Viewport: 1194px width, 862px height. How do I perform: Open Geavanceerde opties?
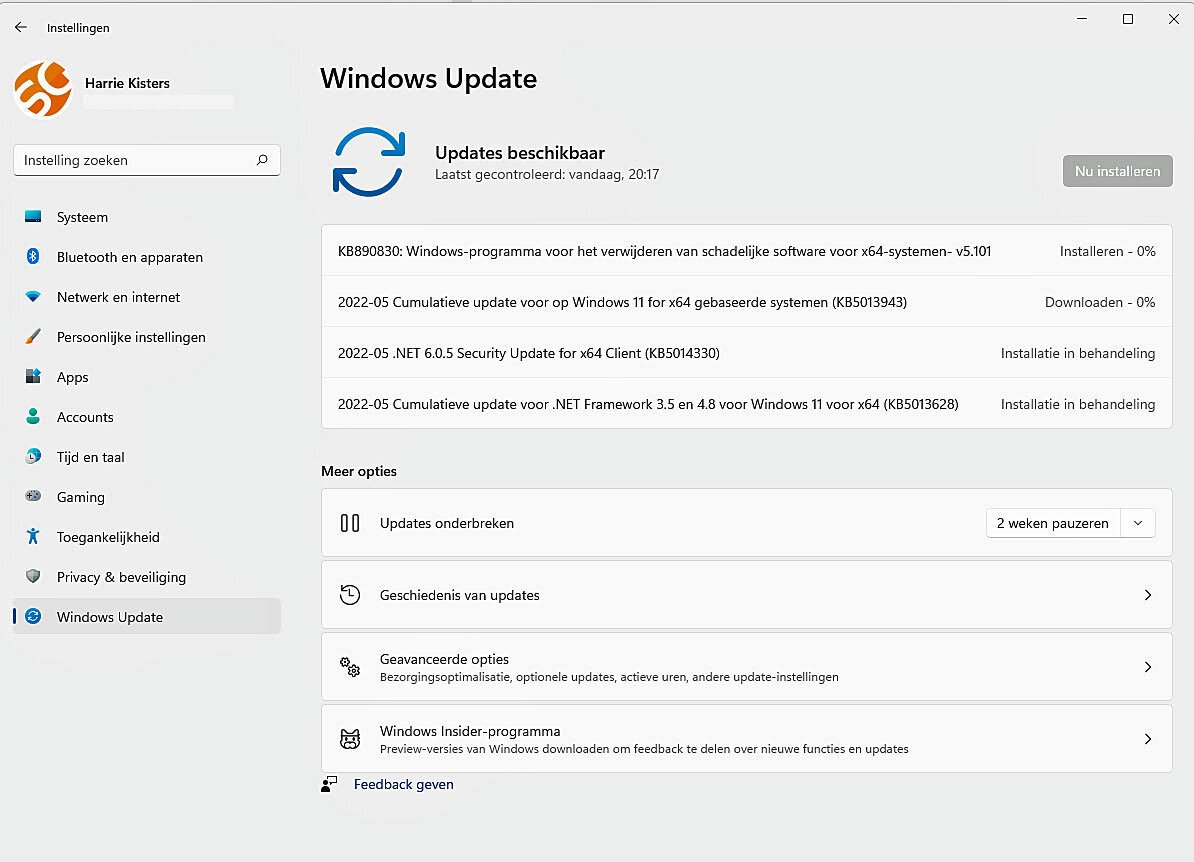[746, 667]
